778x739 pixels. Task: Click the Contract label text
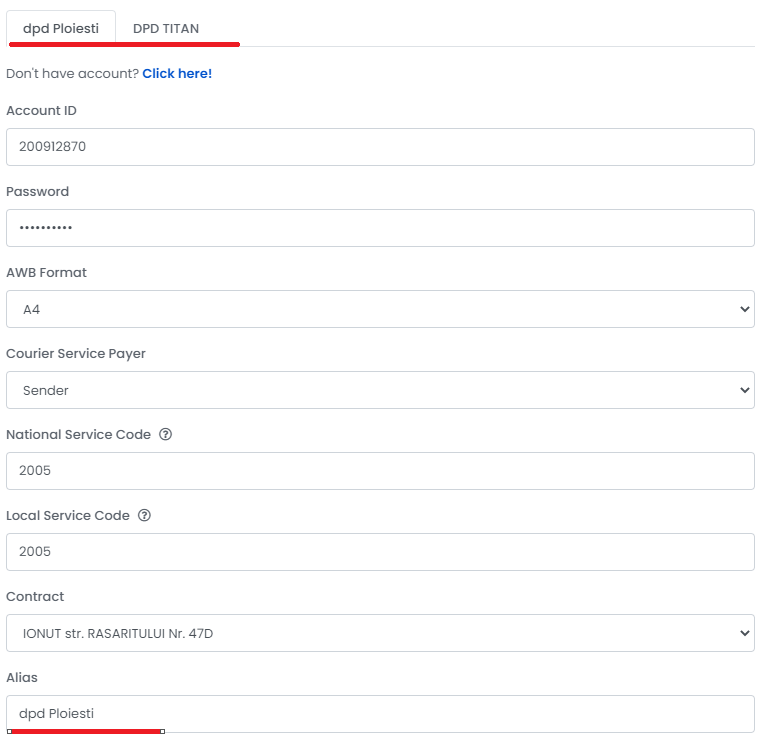35,596
